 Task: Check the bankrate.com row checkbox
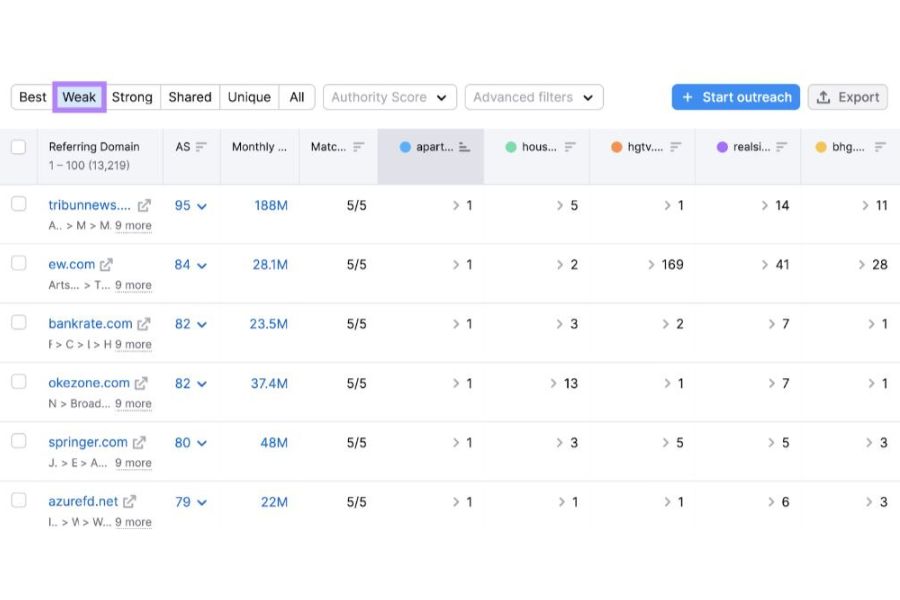pyautogui.click(x=18, y=322)
